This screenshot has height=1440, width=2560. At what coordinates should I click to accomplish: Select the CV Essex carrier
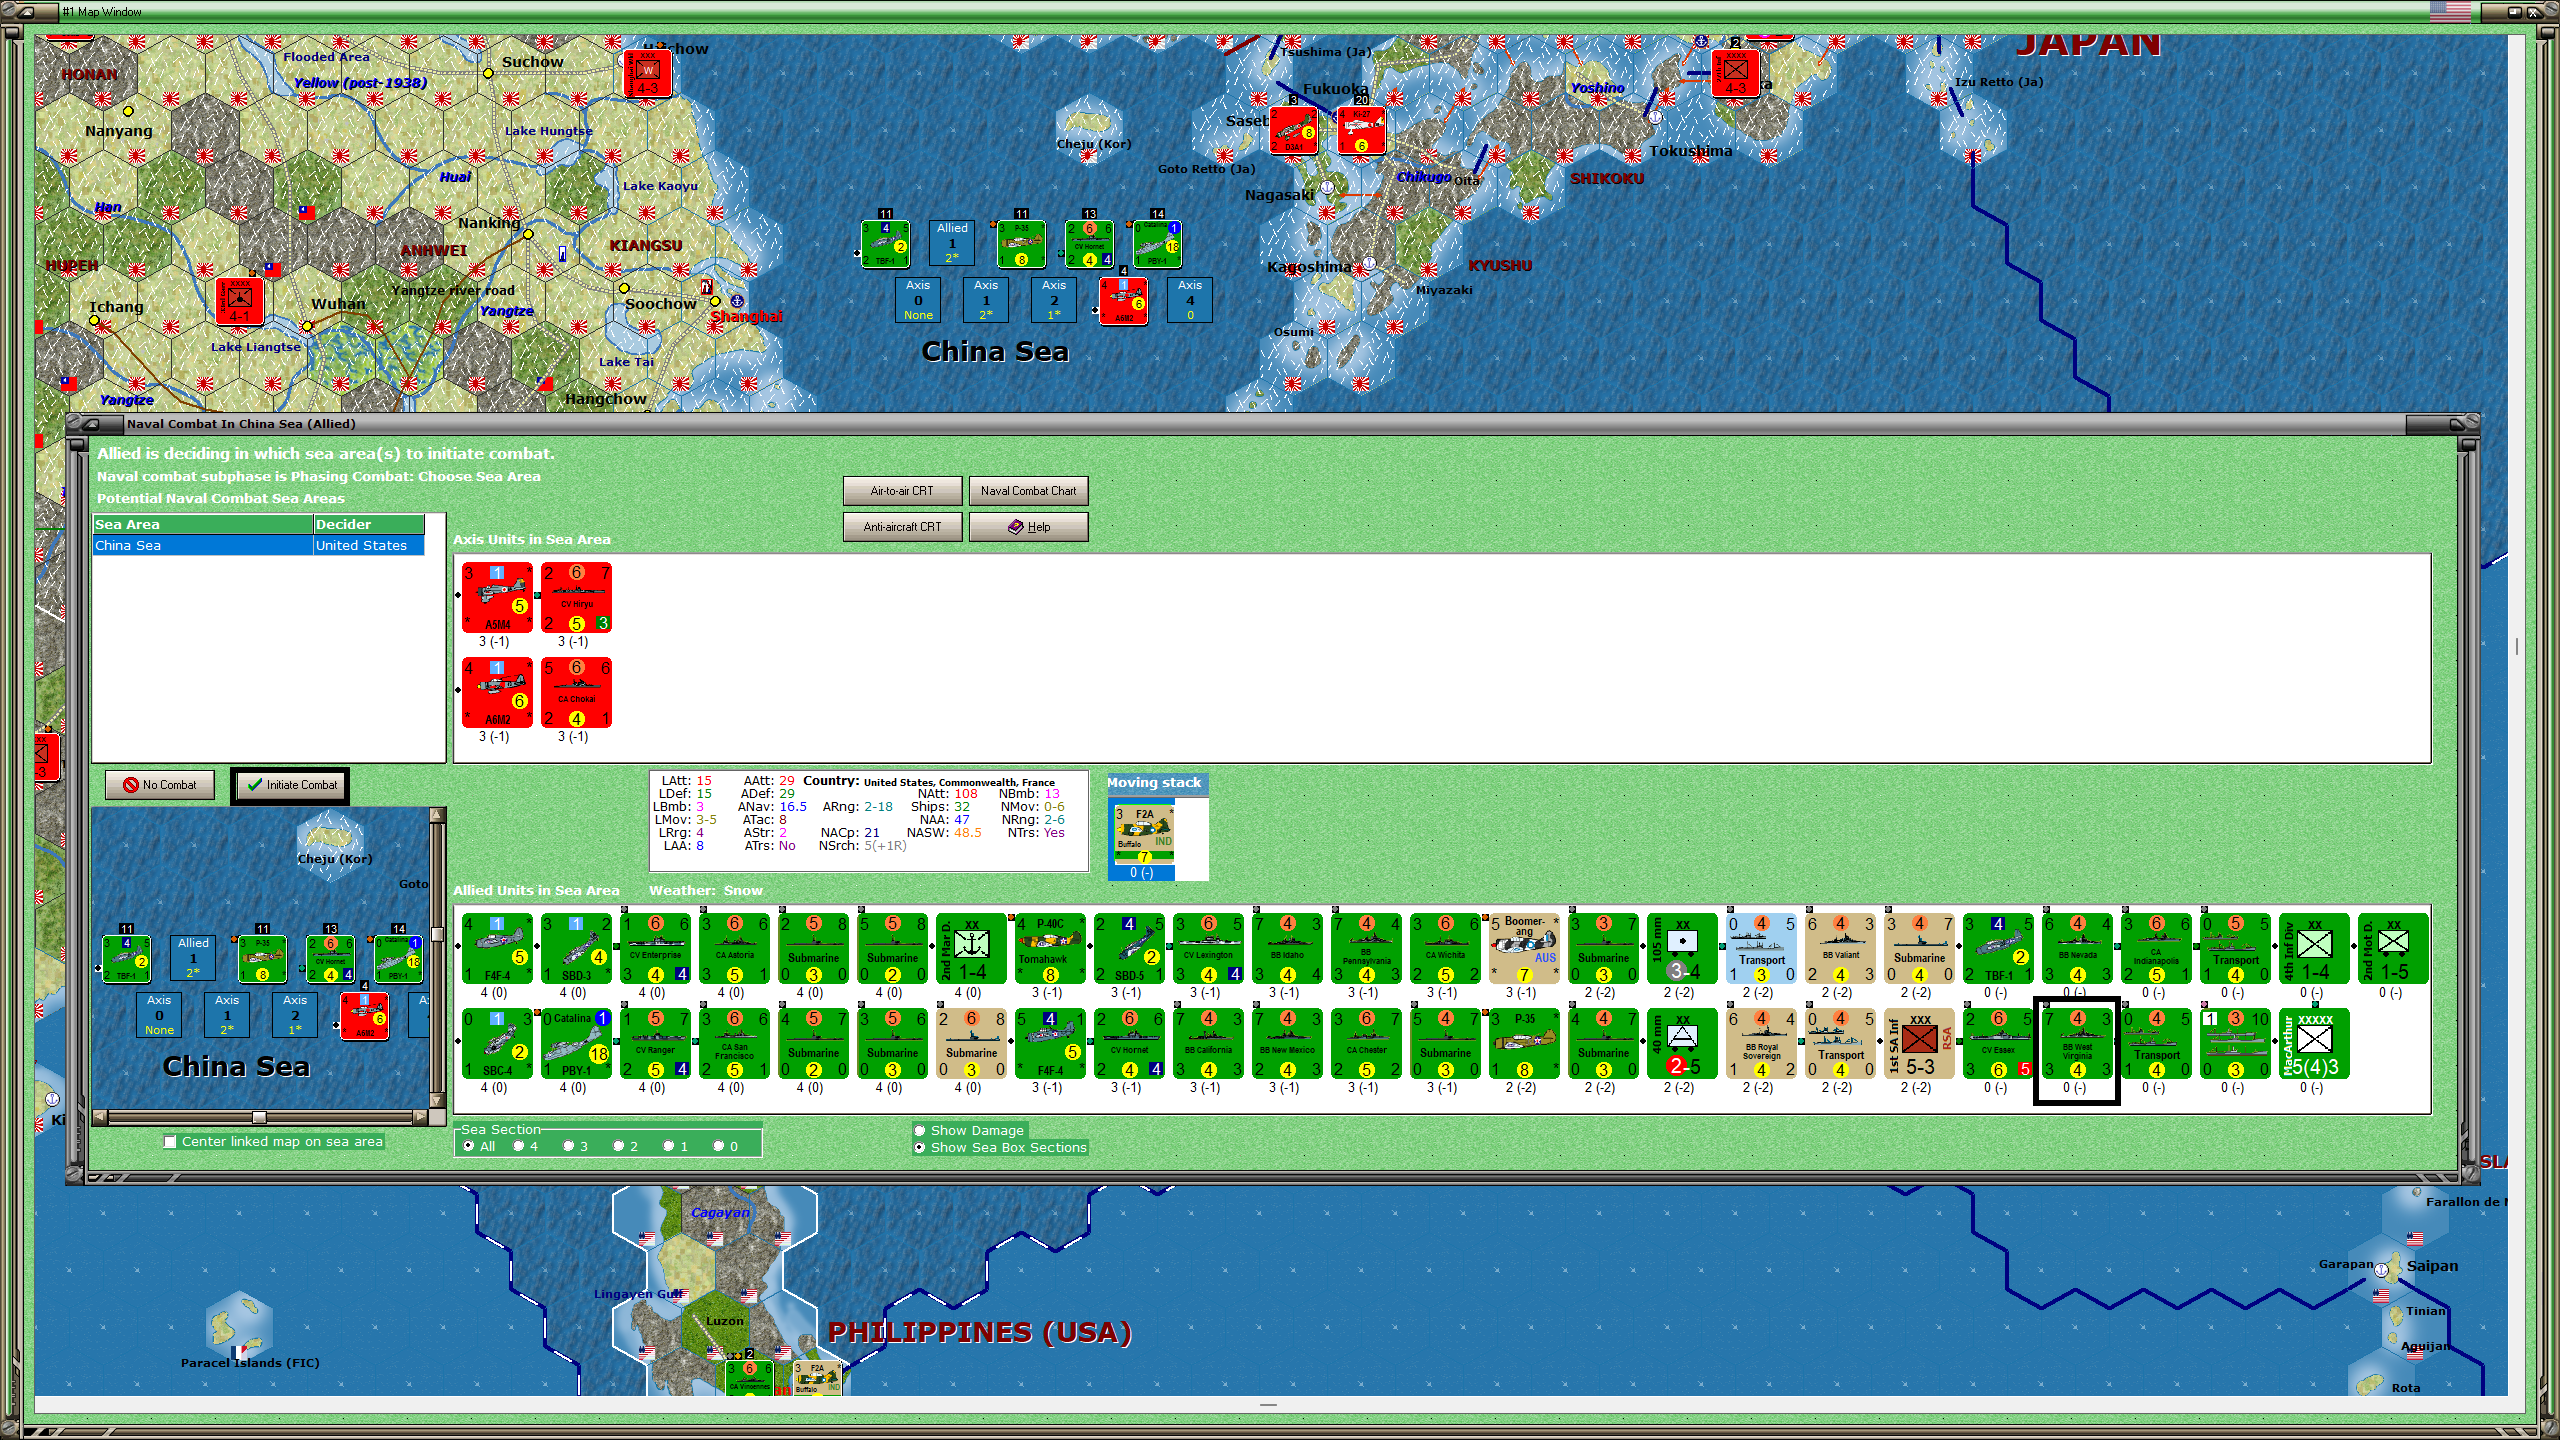click(1998, 1043)
